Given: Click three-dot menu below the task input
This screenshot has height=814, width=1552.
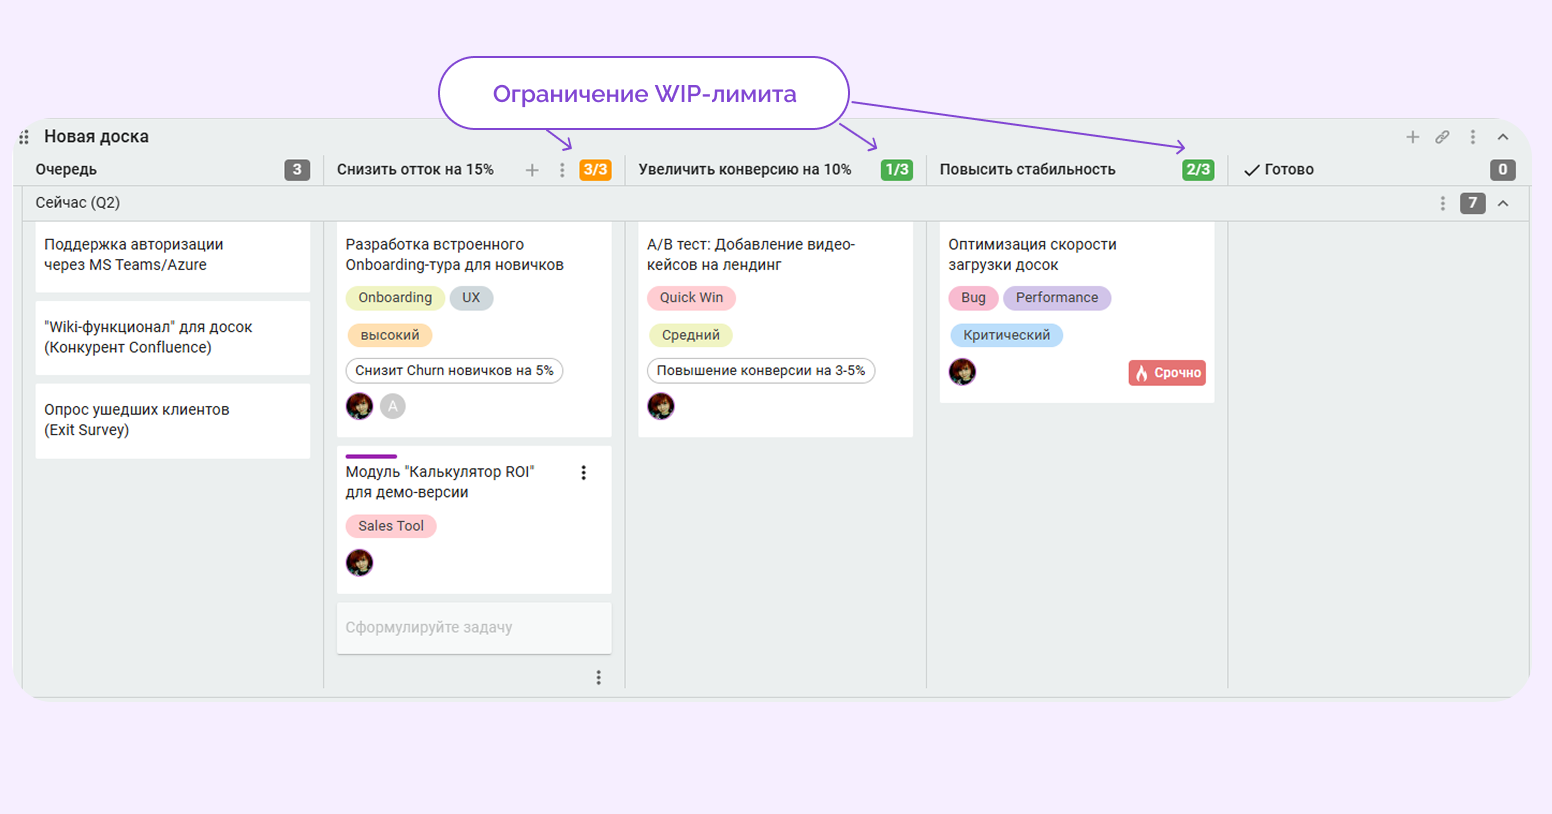Looking at the screenshot, I should [598, 678].
